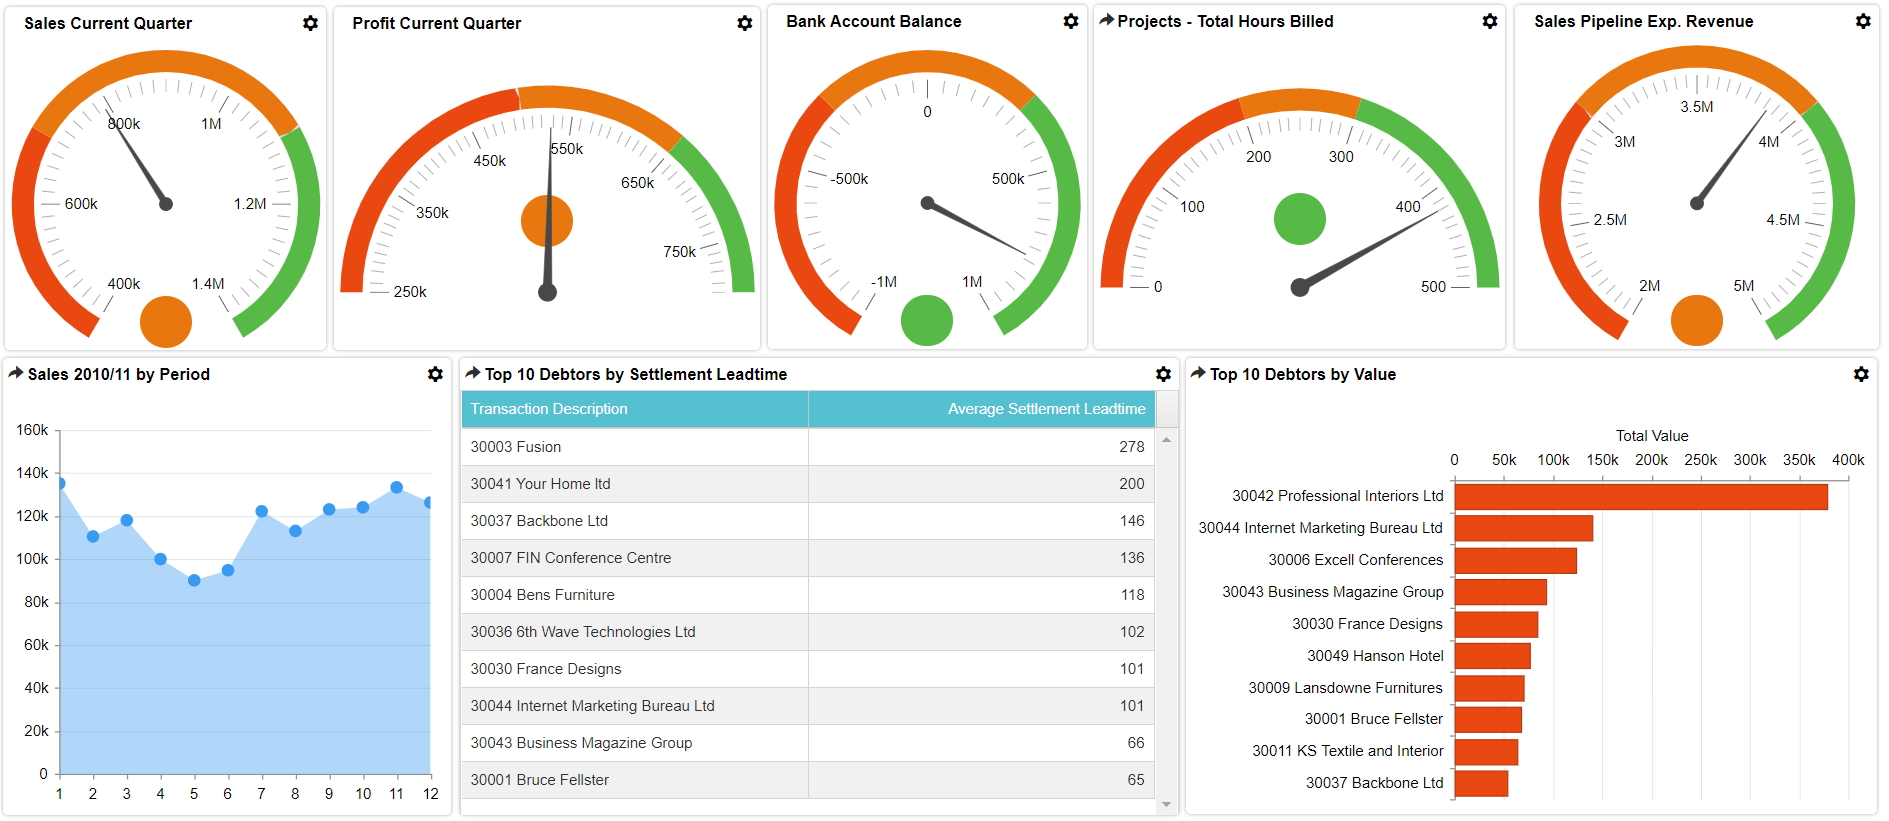Image resolution: width=1889 pixels, height=821 pixels.
Task: Click period 3 data point on sales chart
Action: pos(127,520)
